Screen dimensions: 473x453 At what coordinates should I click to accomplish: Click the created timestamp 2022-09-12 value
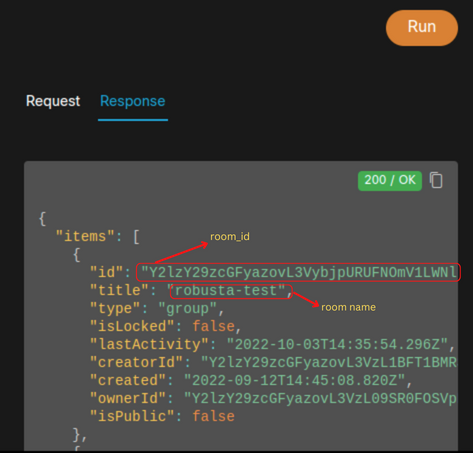tap(295, 380)
